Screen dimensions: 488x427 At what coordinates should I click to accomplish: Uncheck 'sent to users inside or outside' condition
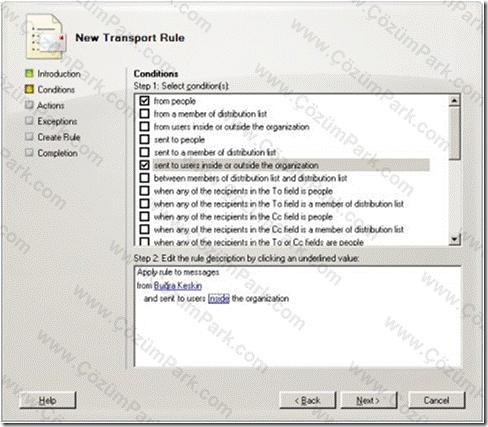point(144,165)
